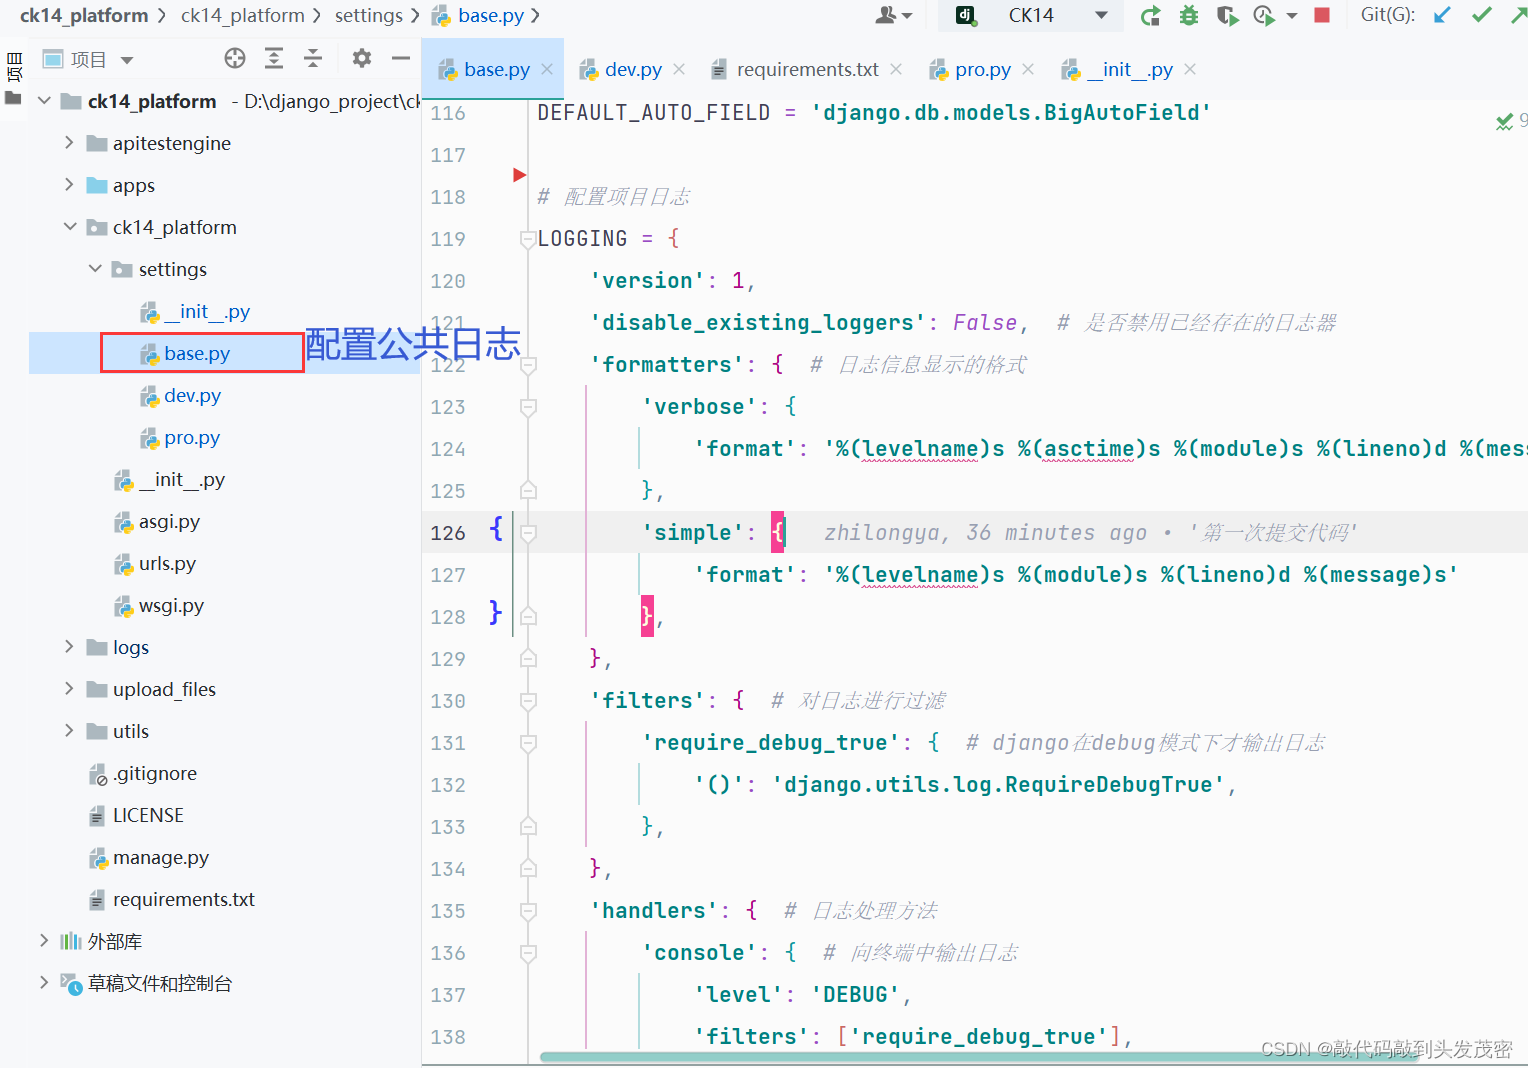This screenshot has width=1528, height=1068.
Task: Stop the running process
Action: pos(1322,15)
